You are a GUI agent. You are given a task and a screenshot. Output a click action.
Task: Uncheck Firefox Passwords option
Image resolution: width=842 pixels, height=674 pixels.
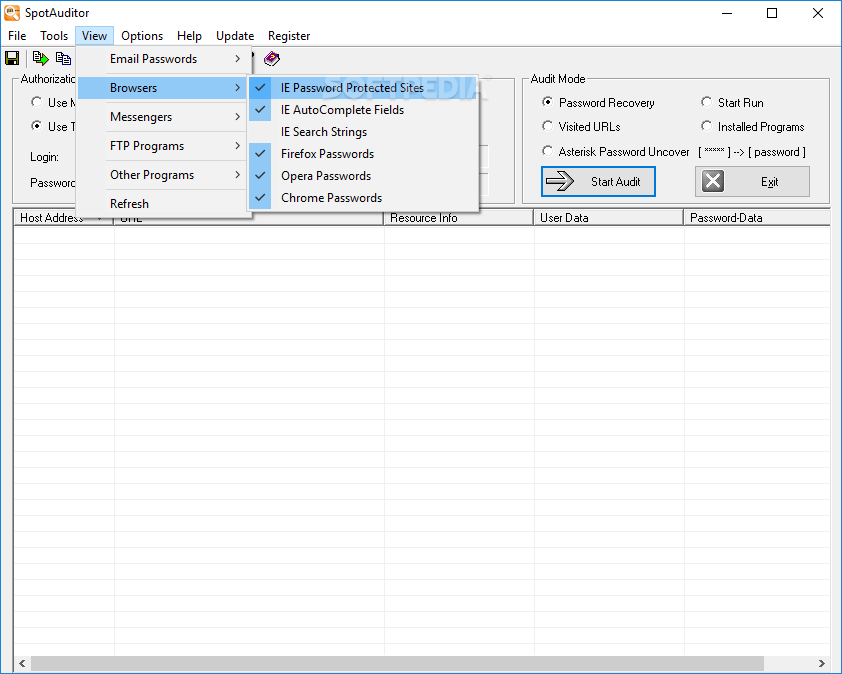364,154
